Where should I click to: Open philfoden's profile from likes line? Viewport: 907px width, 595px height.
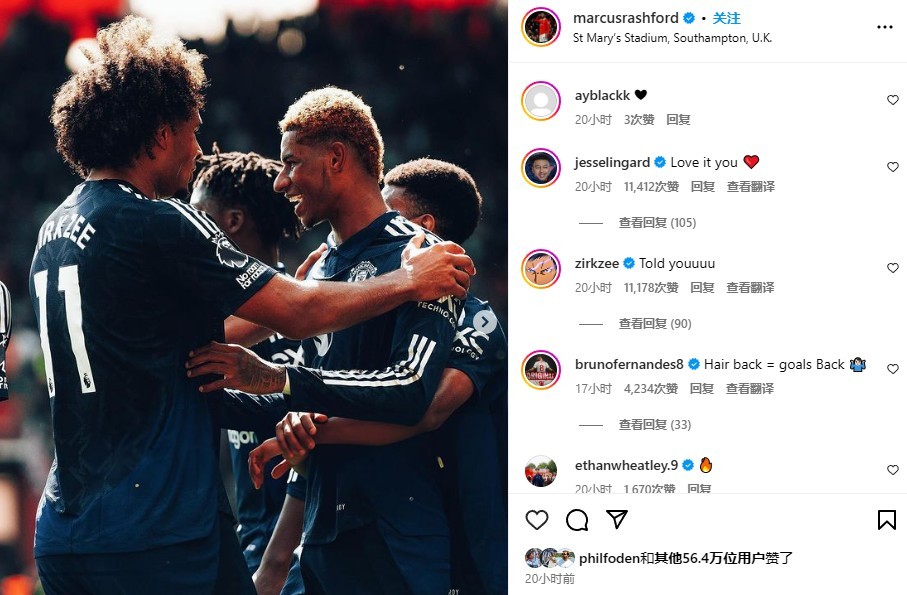tap(609, 558)
